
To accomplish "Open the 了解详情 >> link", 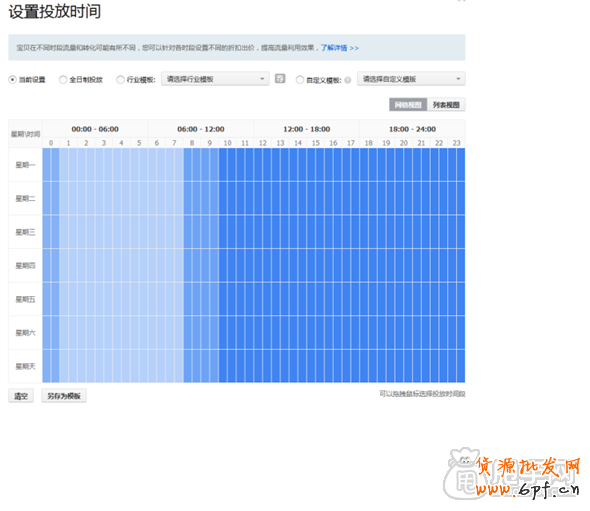I will pos(339,48).
